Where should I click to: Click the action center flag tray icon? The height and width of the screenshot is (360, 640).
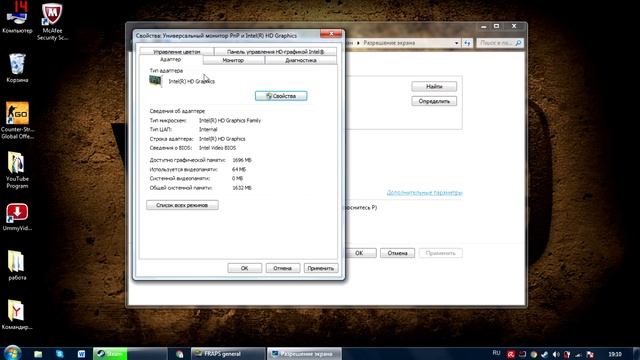coord(590,354)
